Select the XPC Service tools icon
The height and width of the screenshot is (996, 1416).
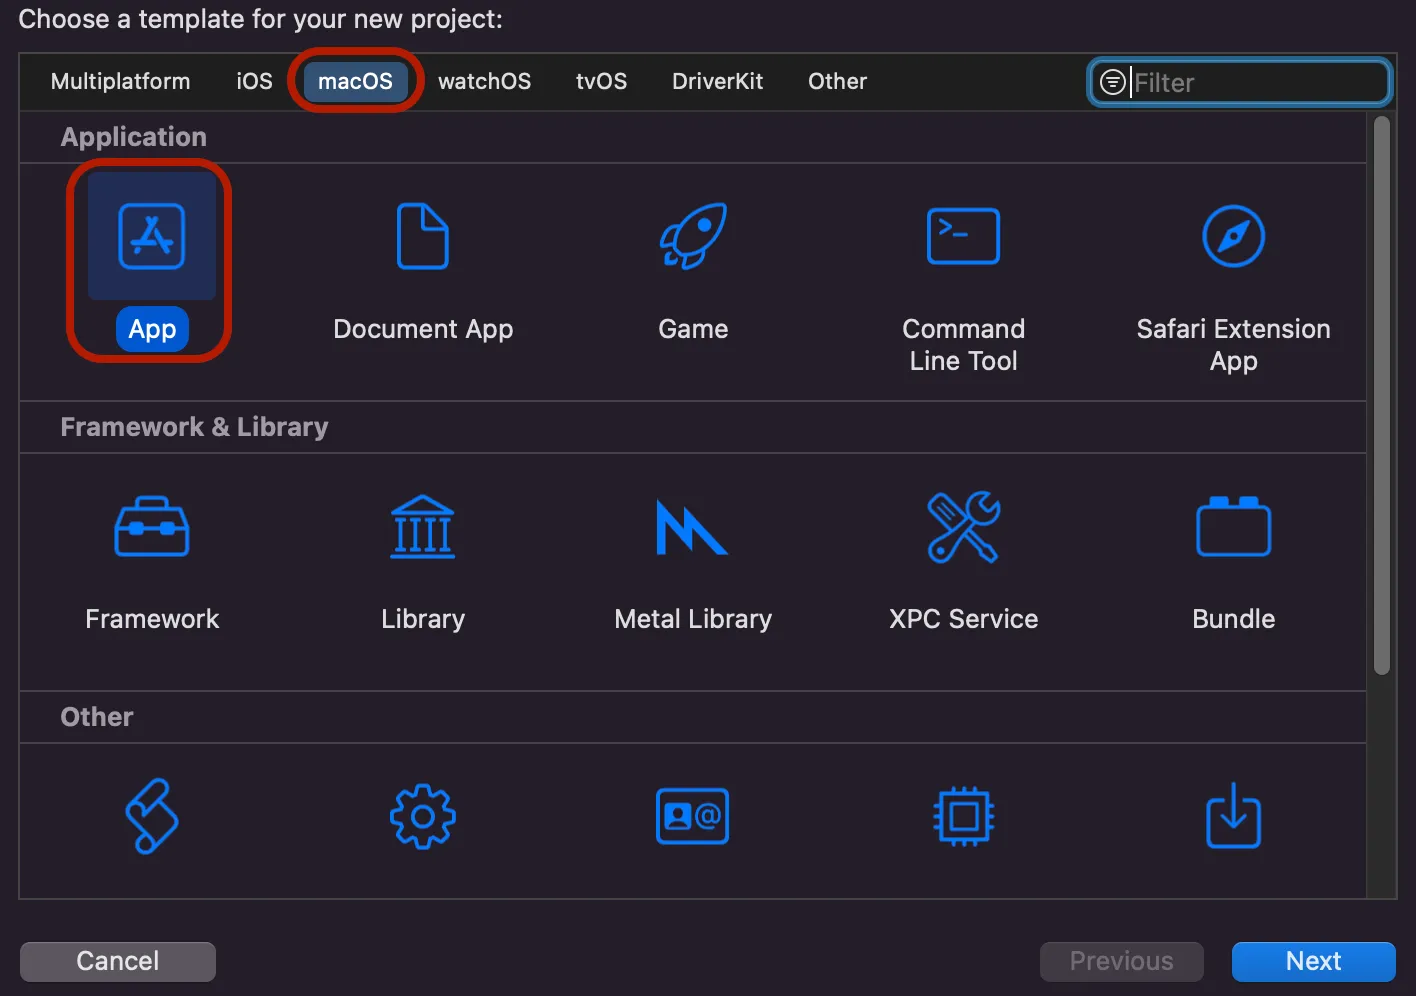(963, 527)
